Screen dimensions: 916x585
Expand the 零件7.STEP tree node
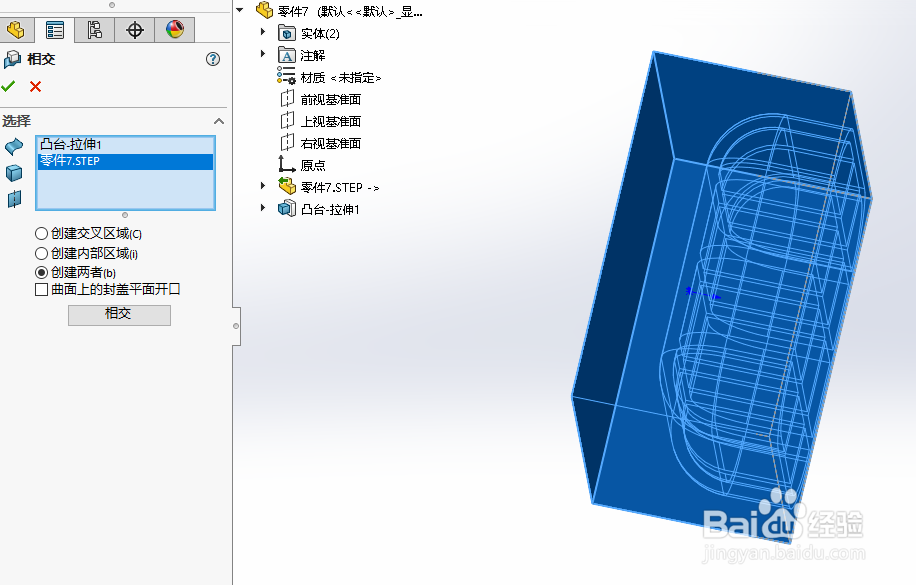click(x=262, y=186)
